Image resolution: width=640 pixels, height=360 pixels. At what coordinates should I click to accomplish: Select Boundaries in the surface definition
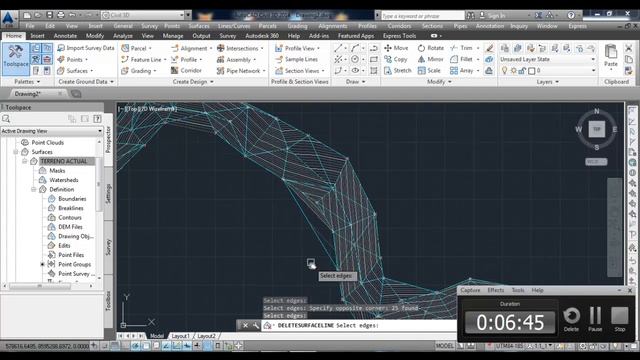pyautogui.click(x=72, y=199)
